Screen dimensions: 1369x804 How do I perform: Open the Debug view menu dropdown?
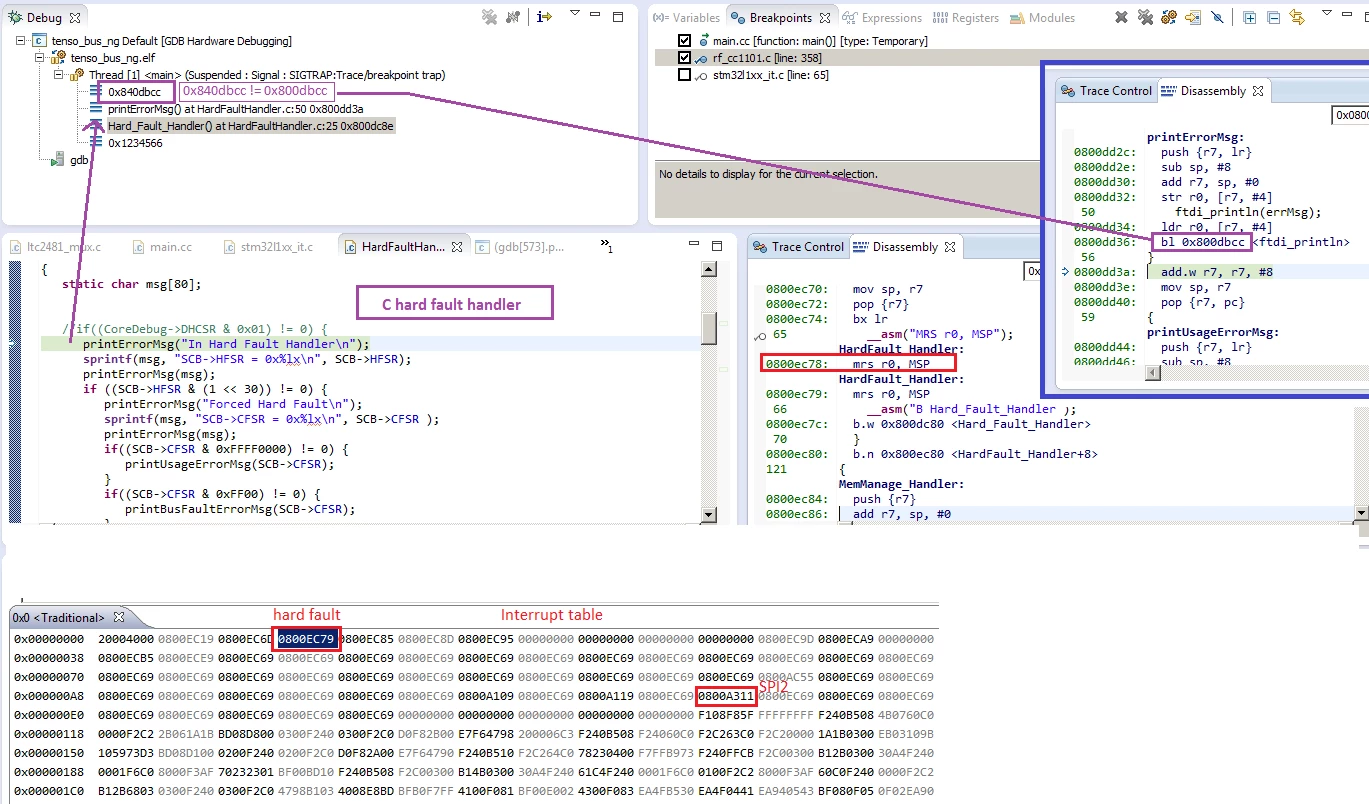[575, 15]
